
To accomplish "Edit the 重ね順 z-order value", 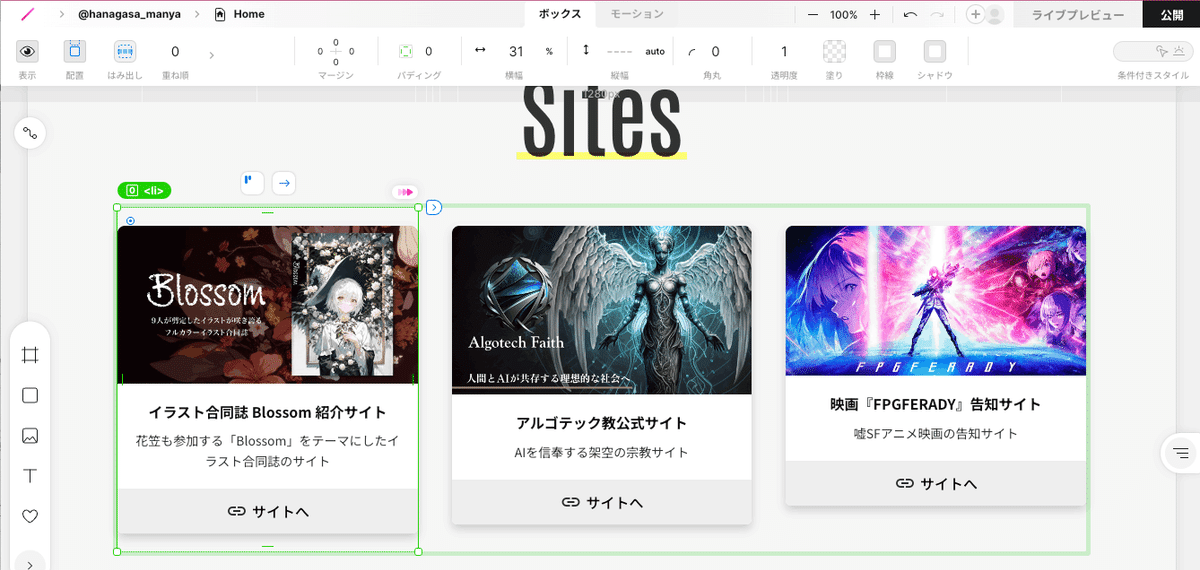I will [175, 51].
